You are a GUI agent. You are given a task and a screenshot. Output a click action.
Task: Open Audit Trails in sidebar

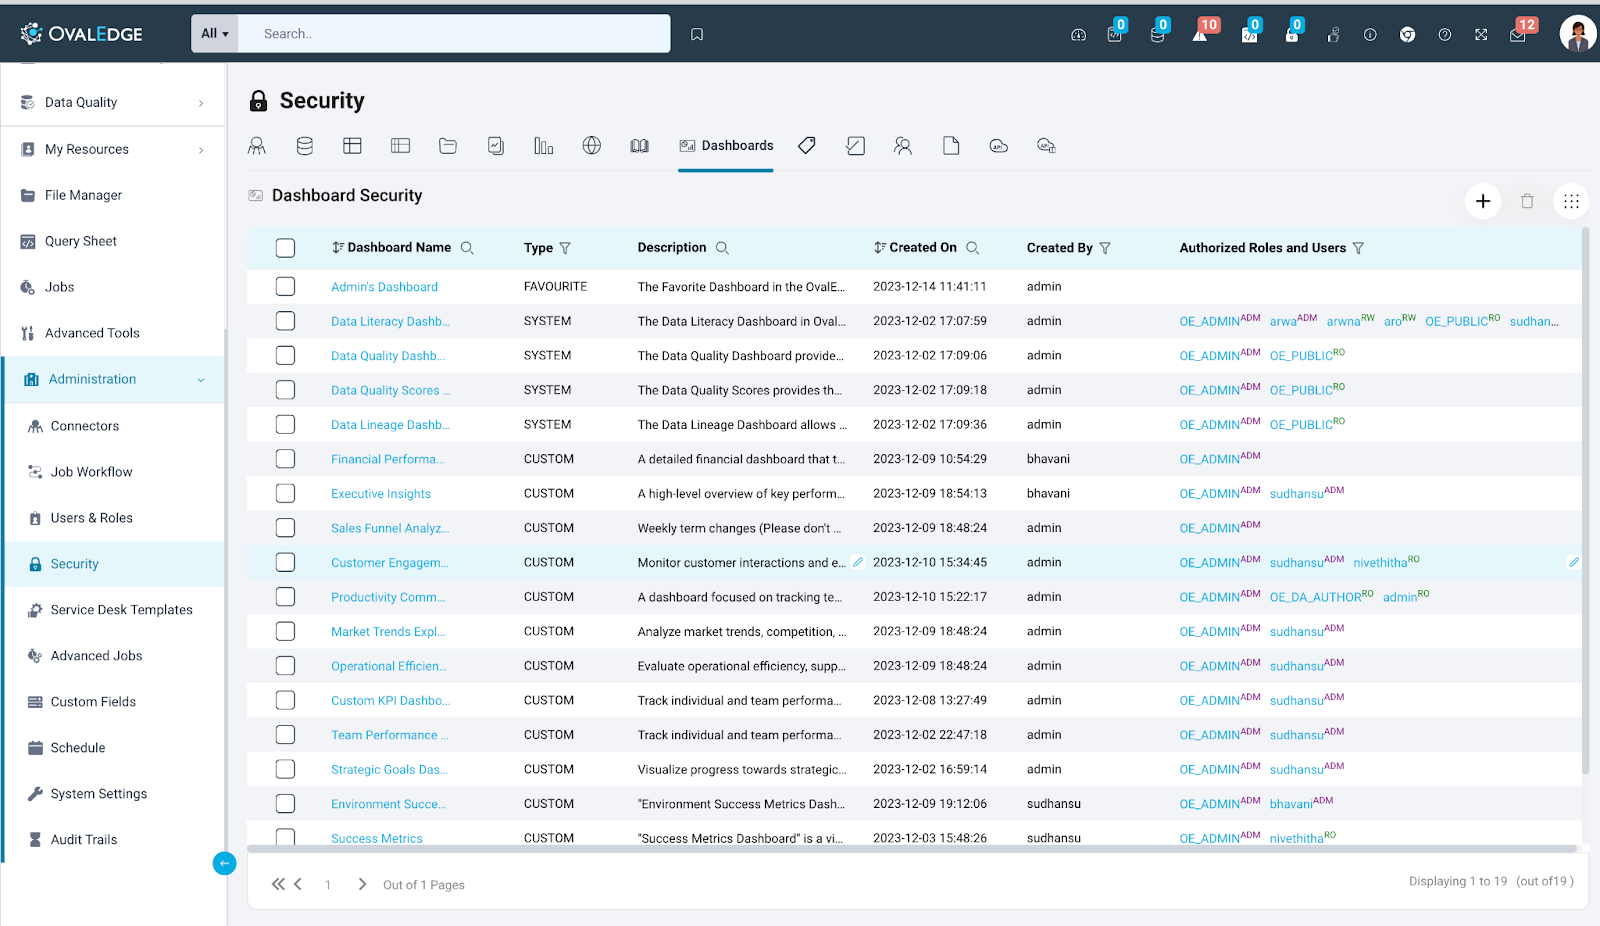[84, 840]
